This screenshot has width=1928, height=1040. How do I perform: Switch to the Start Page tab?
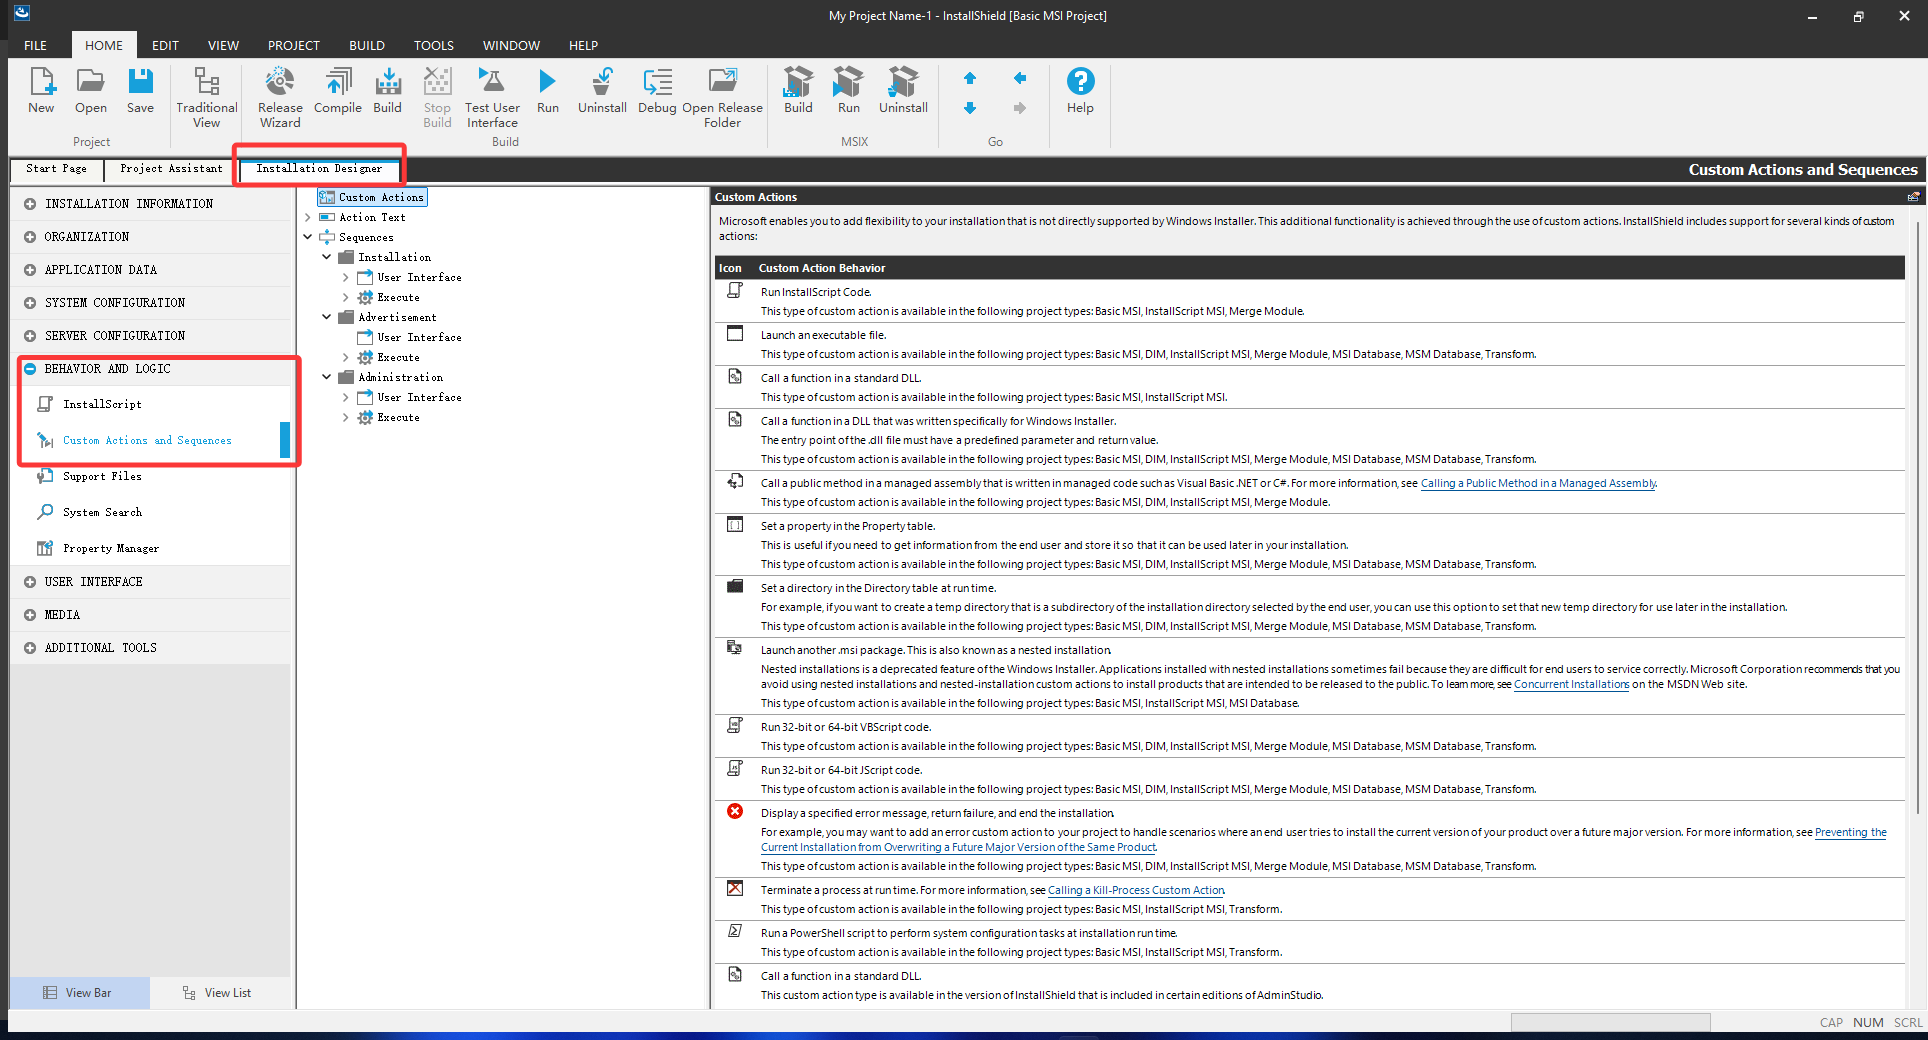[x=57, y=169]
